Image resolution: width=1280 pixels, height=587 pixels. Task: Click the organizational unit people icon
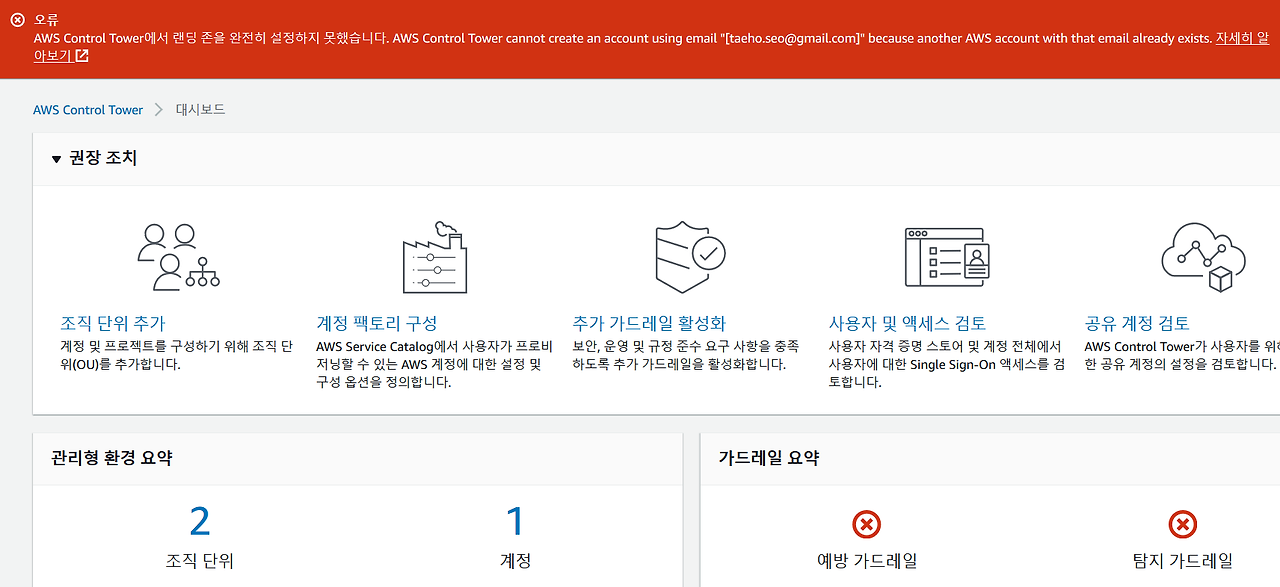178,255
